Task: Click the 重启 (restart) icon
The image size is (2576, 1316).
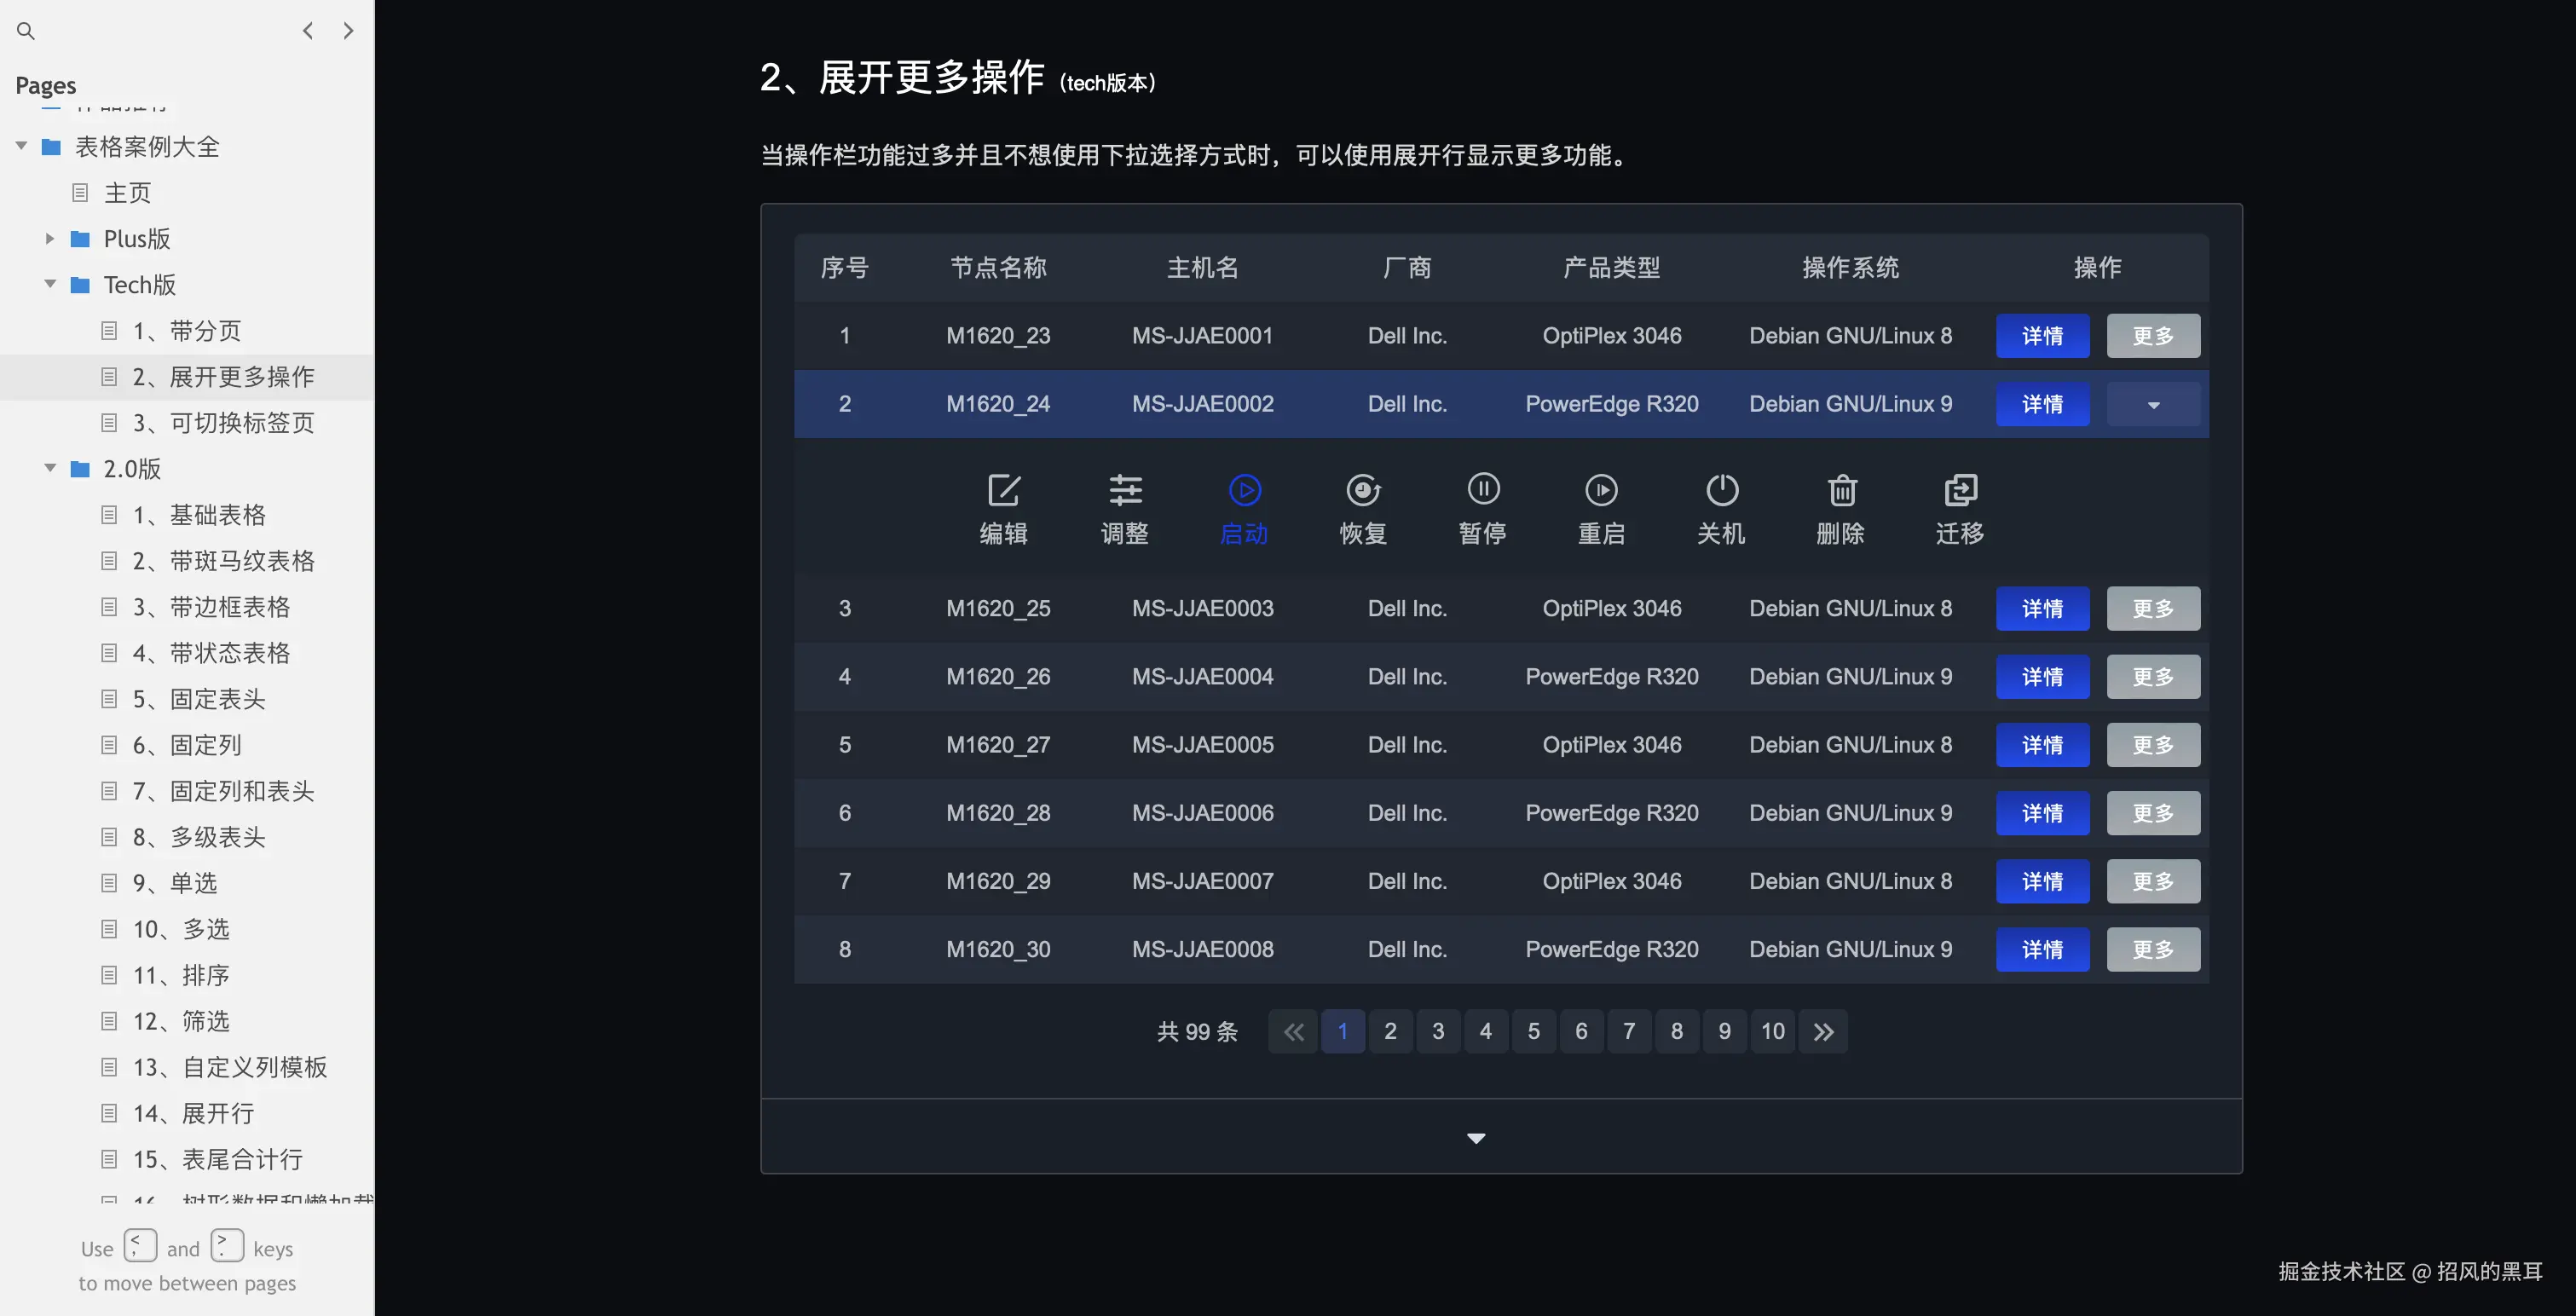Action: 1601,490
